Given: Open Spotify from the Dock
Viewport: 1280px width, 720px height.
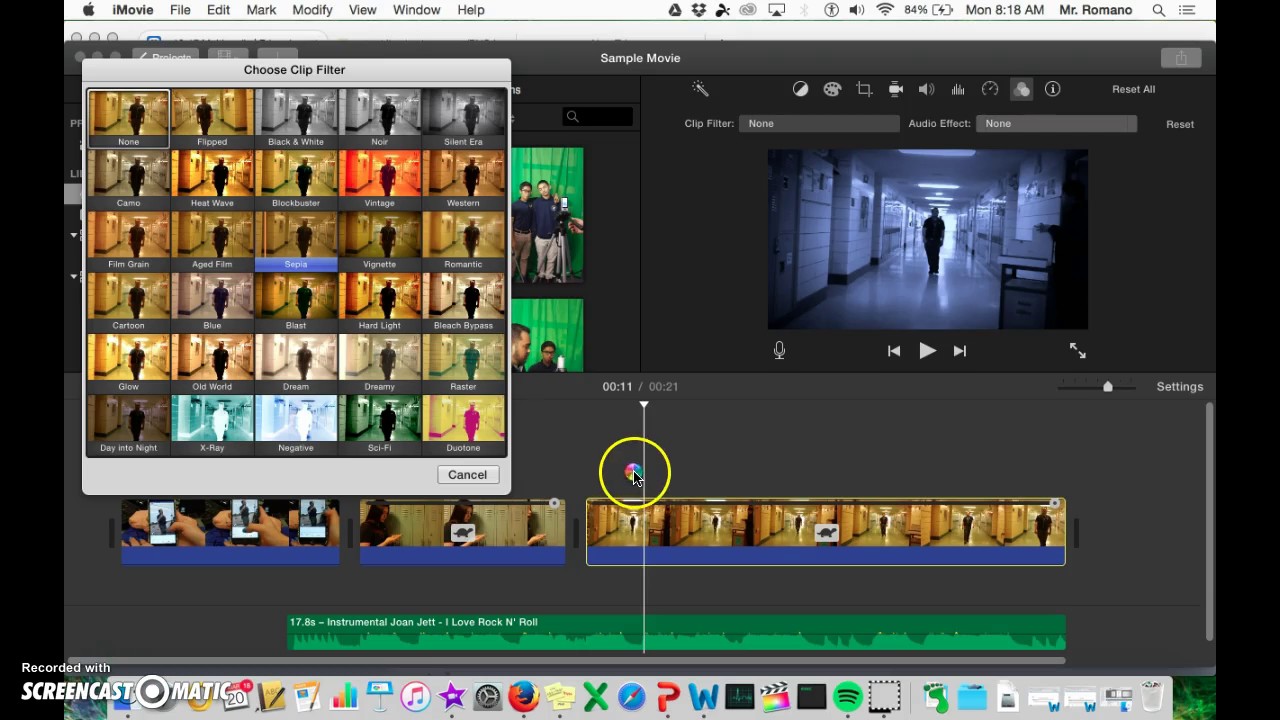Looking at the screenshot, I should [848, 696].
